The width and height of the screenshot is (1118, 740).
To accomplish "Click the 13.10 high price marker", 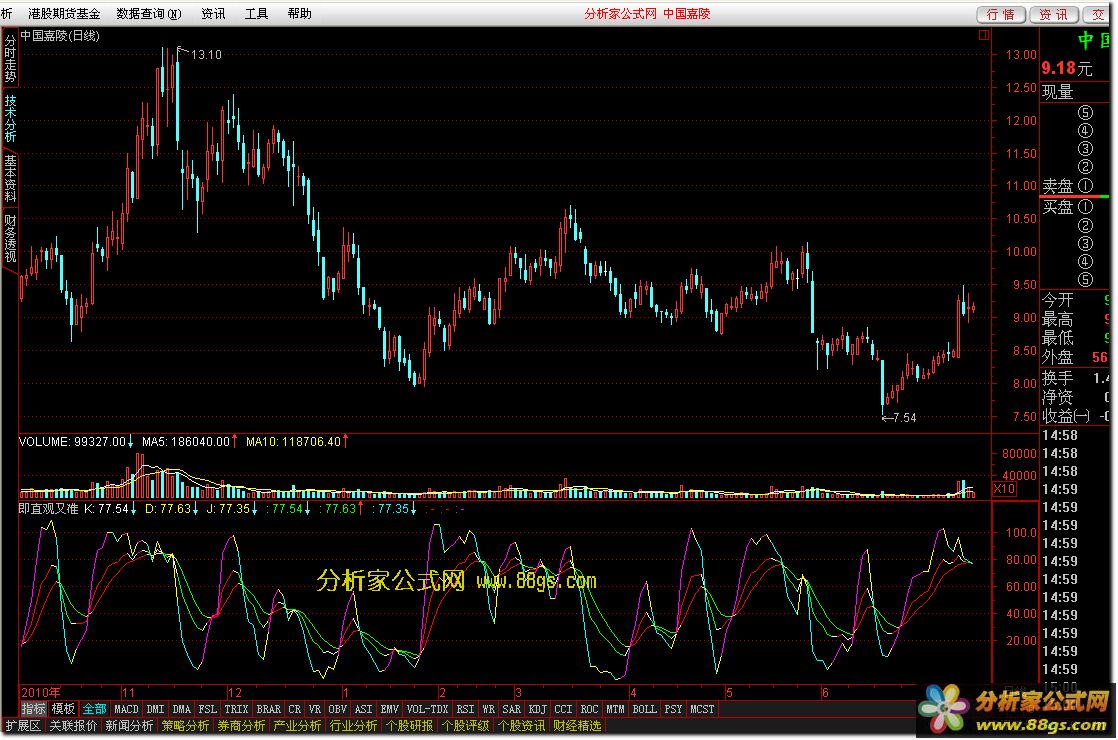I will coord(206,55).
